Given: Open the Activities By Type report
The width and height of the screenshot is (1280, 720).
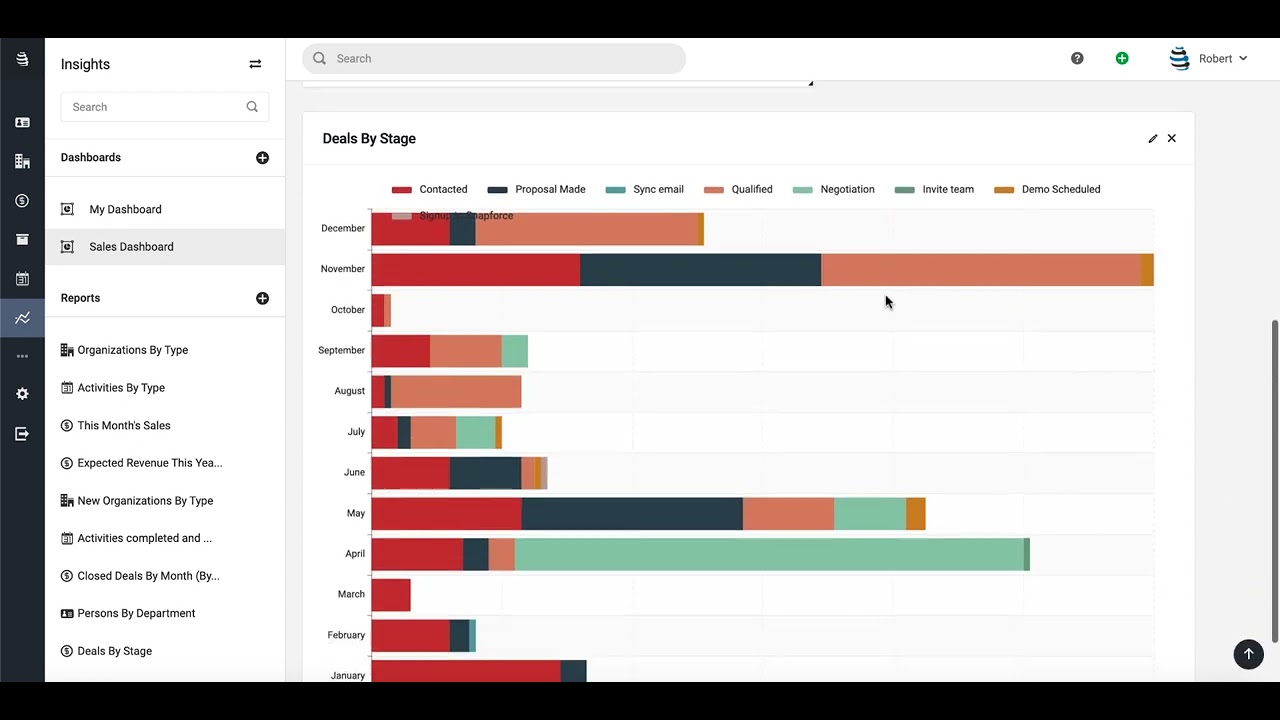Looking at the screenshot, I should (121, 388).
